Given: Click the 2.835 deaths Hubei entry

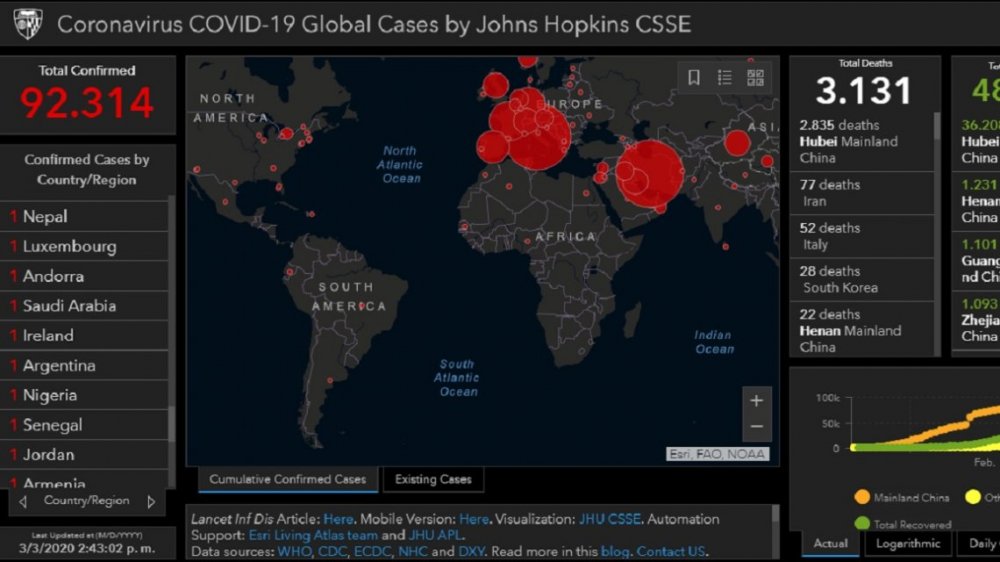Looking at the screenshot, I should (x=862, y=142).
